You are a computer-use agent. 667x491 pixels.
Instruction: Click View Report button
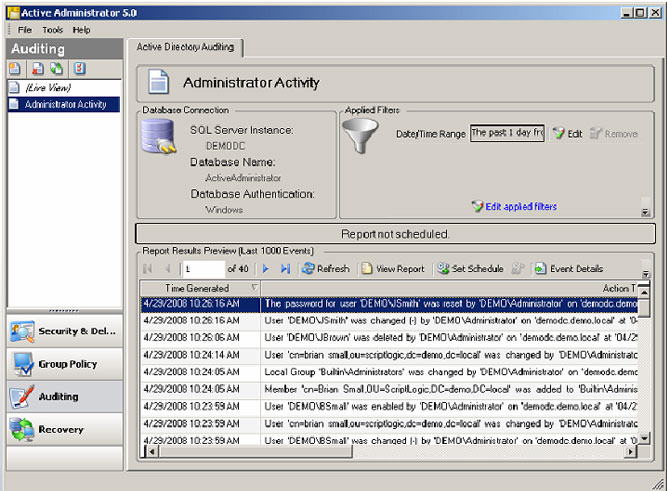coord(393,268)
